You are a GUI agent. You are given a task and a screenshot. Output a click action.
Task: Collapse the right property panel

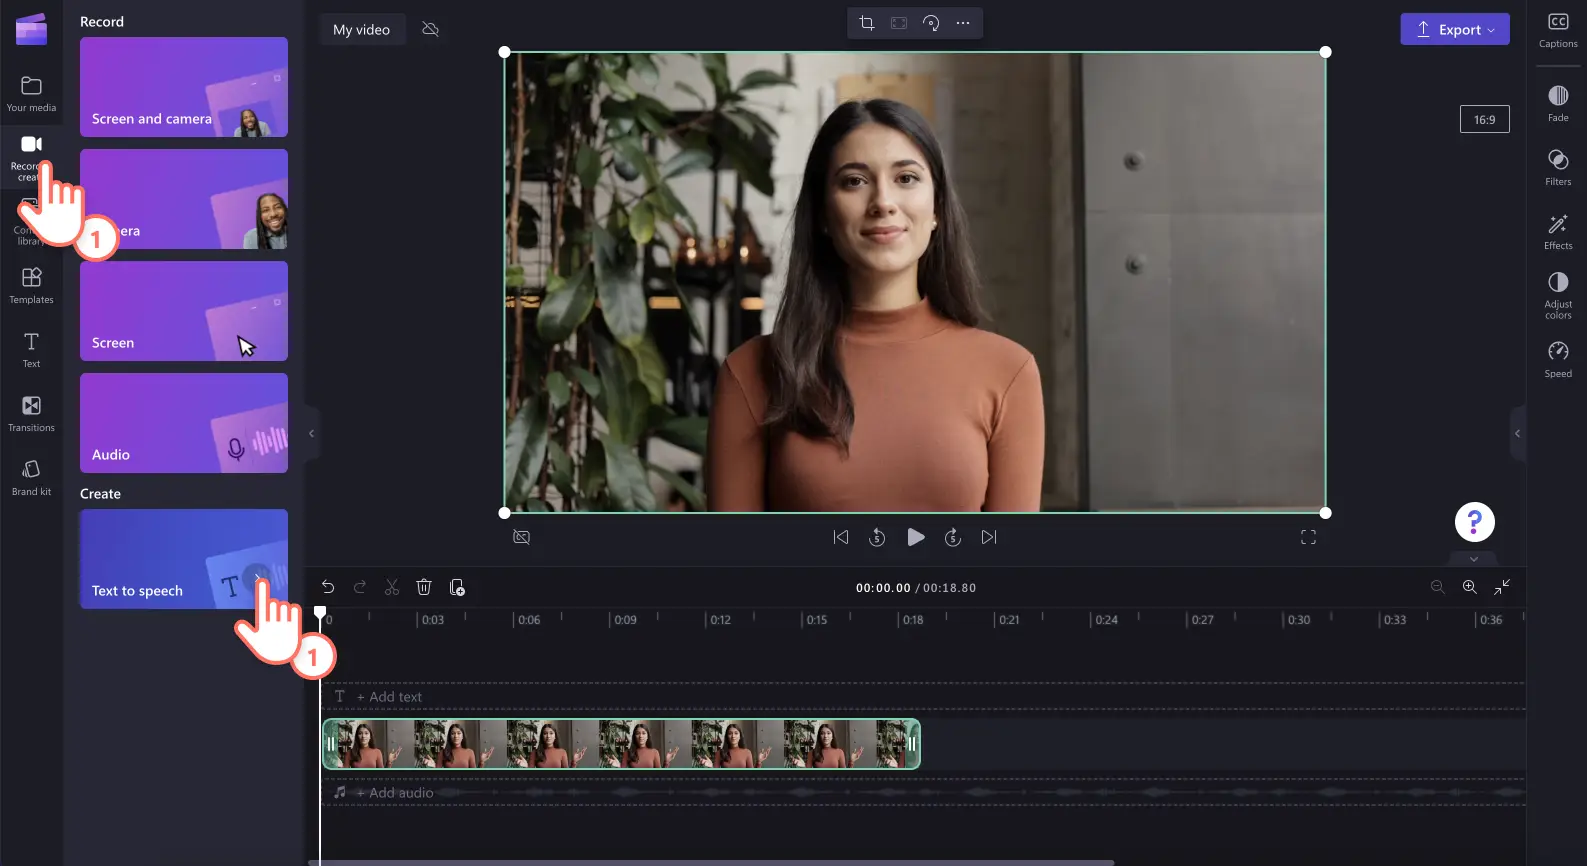coord(1518,433)
